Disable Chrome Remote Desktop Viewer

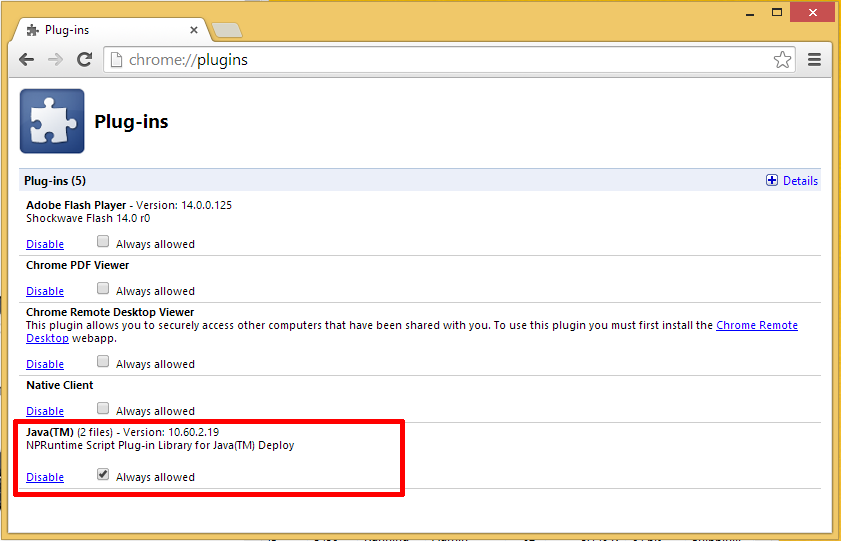[45, 364]
